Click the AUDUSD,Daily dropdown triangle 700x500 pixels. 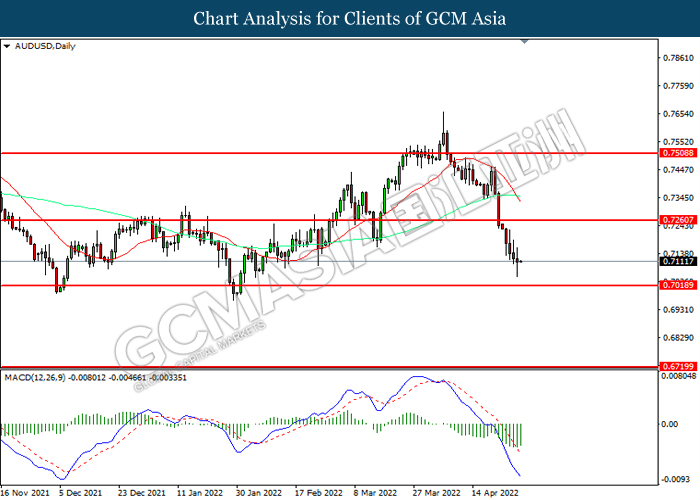(6, 46)
